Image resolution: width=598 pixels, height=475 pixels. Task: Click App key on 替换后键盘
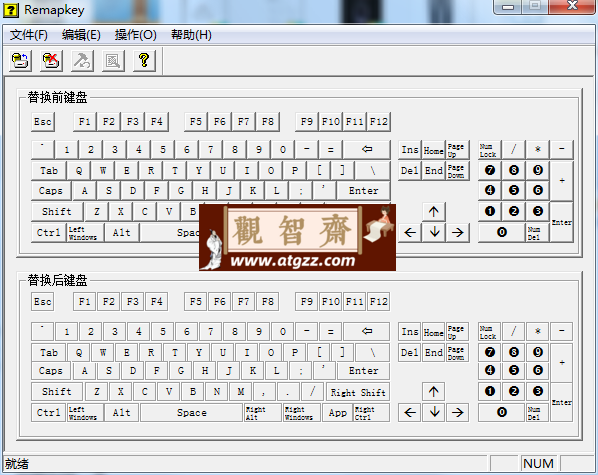pyautogui.click(x=338, y=413)
